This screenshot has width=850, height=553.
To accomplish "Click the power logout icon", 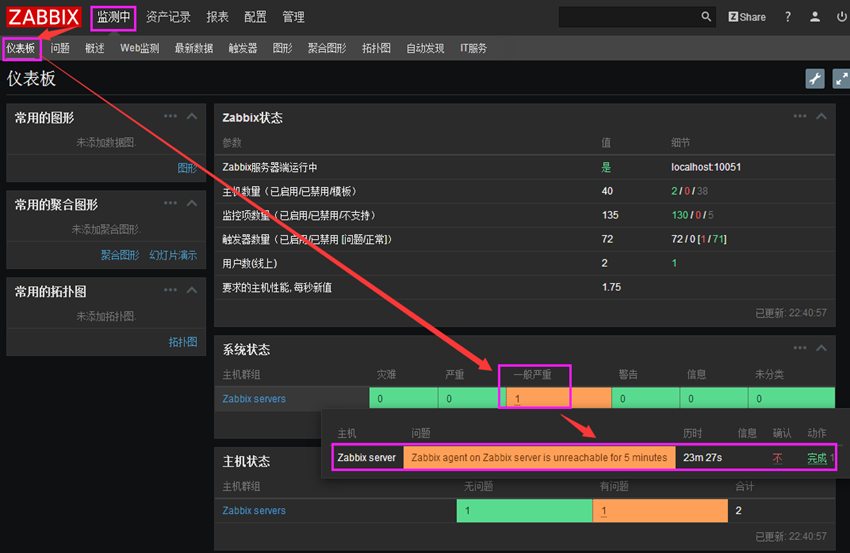I will 841,17.
